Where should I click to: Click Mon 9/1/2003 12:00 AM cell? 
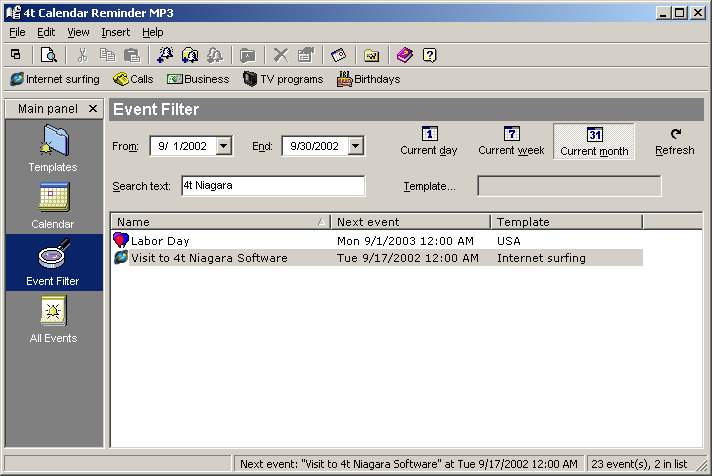pos(405,241)
